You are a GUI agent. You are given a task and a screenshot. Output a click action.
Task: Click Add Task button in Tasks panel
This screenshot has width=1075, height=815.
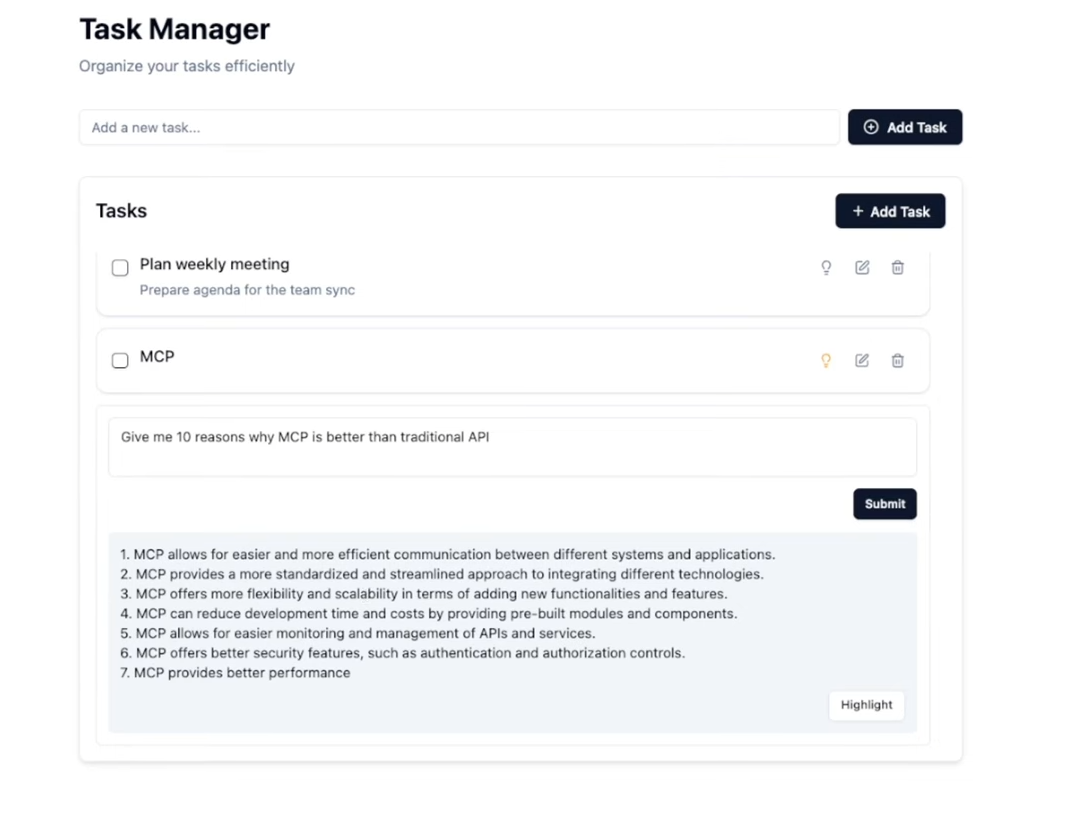(x=890, y=211)
